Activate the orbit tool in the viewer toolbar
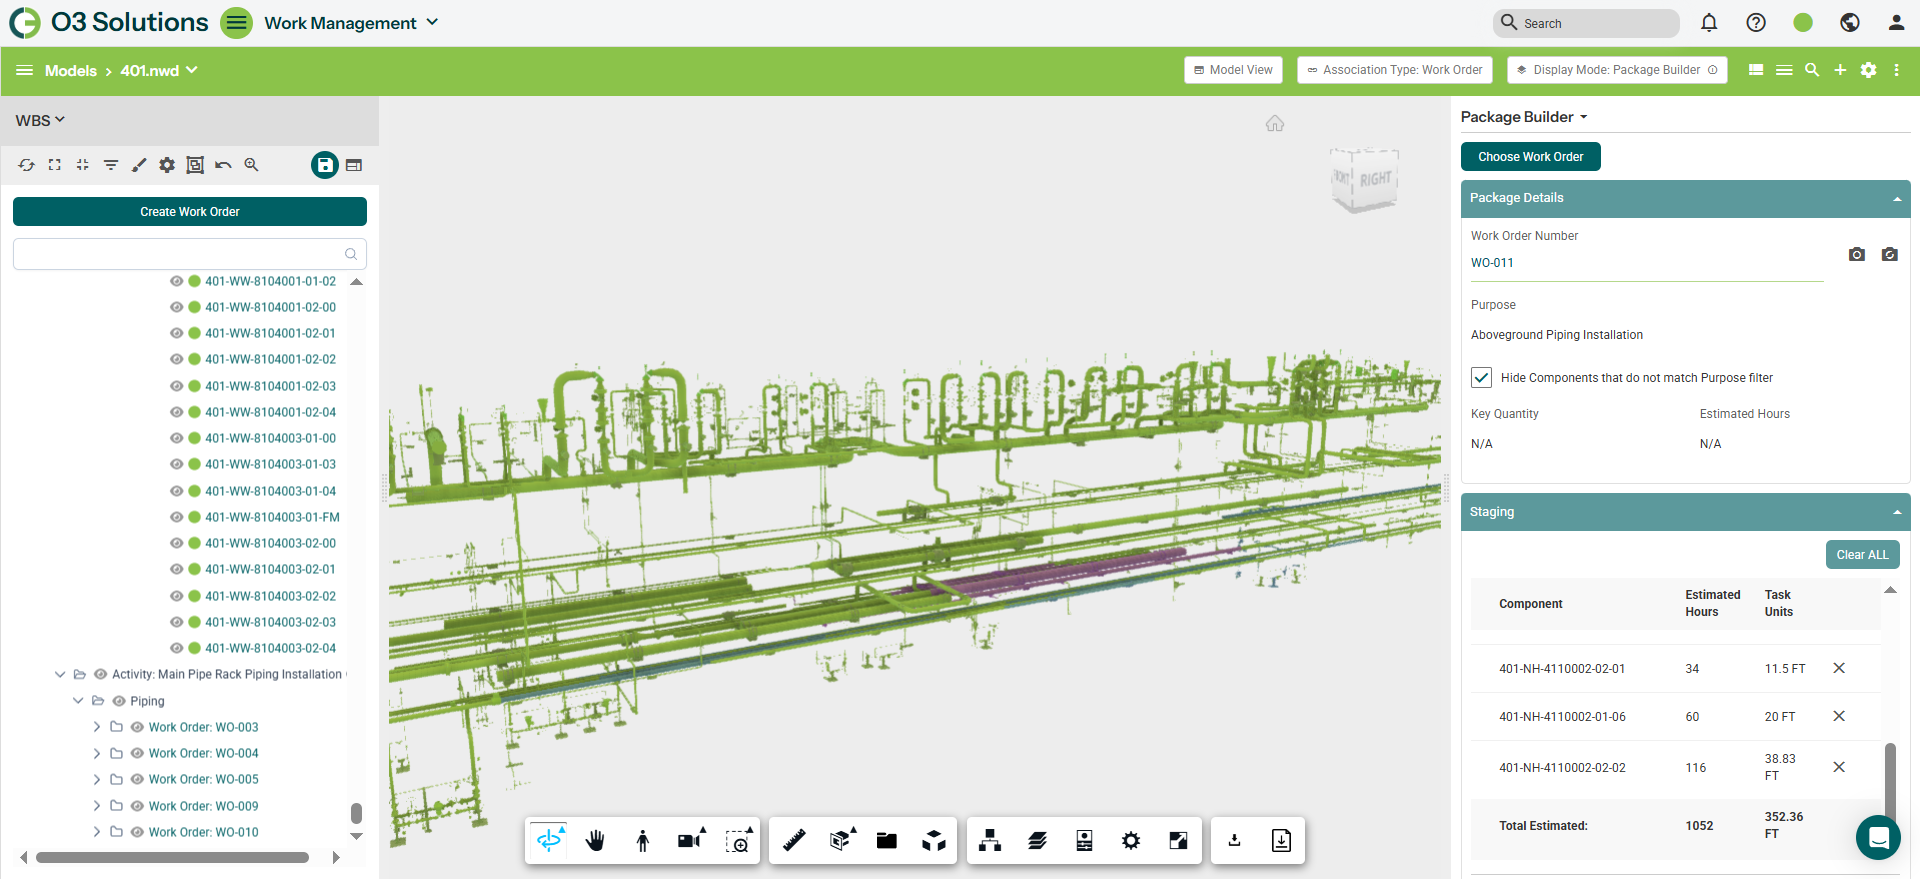Viewport: 1920px width, 879px height. pos(549,841)
